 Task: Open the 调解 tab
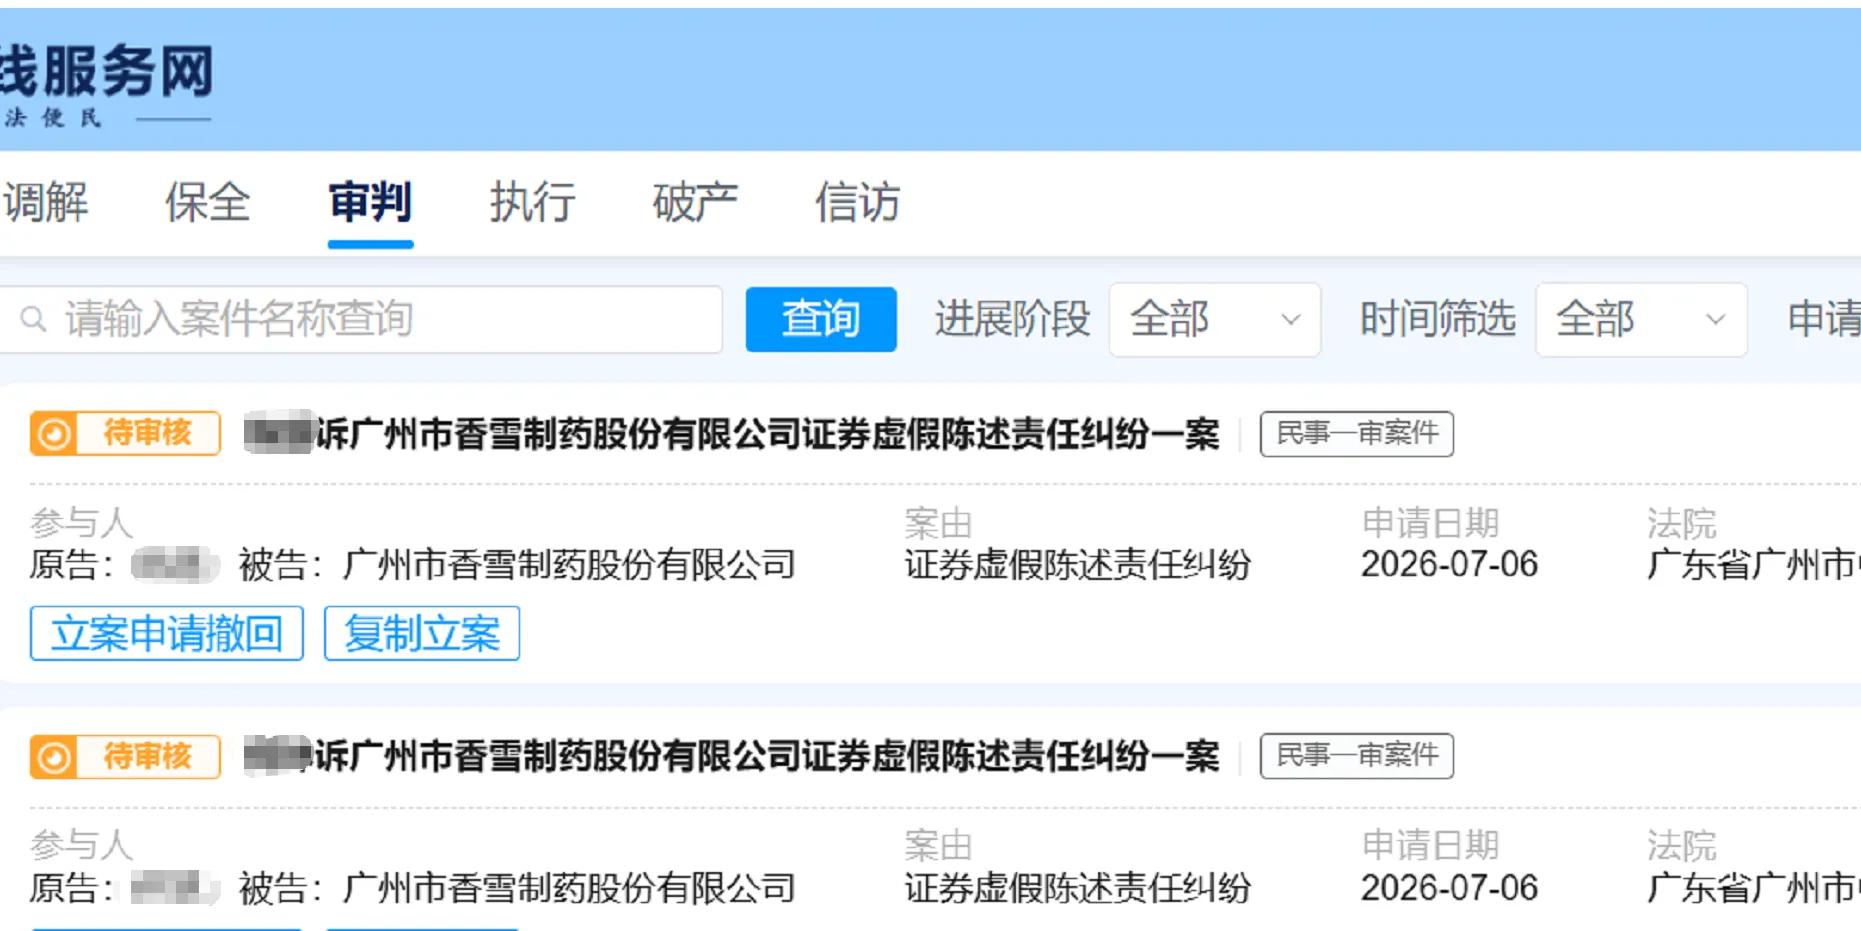[45, 203]
